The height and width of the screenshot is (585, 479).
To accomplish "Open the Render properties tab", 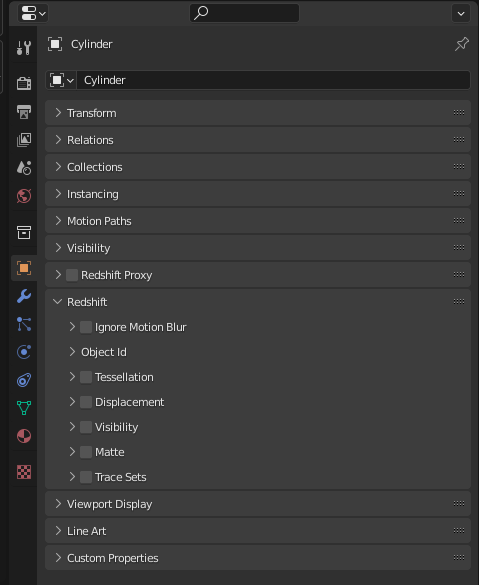I will point(24,83).
